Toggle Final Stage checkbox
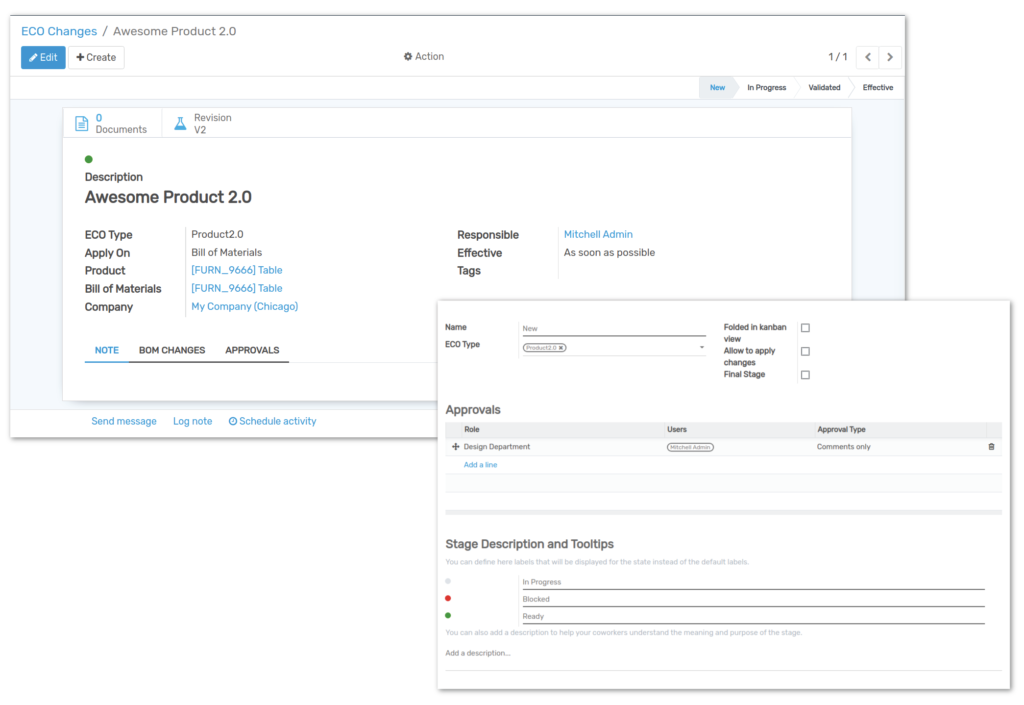This screenshot has width=1024, height=705. [x=805, y=375]
